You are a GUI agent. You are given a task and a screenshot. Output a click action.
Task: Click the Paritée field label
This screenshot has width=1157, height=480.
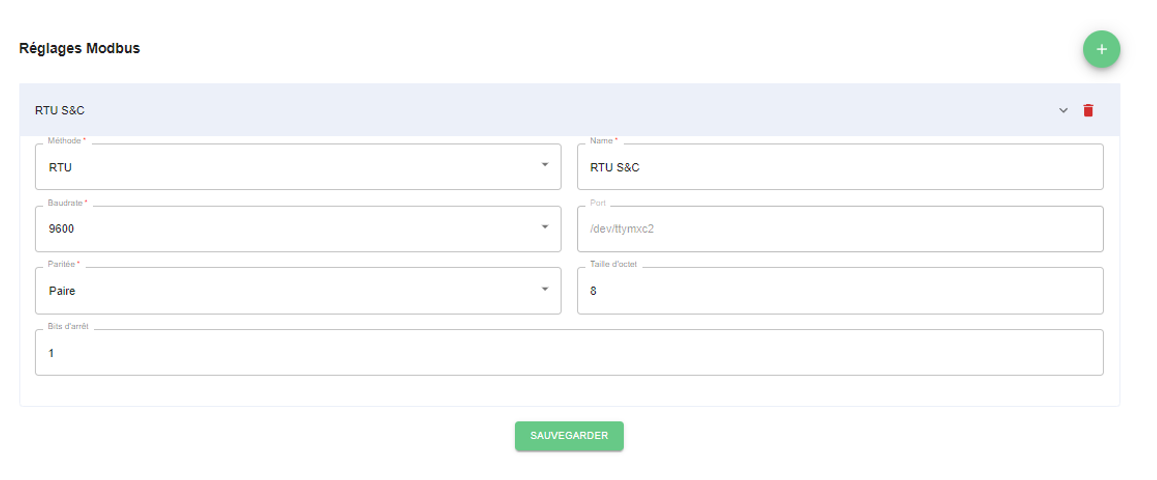tap(64, 265)
